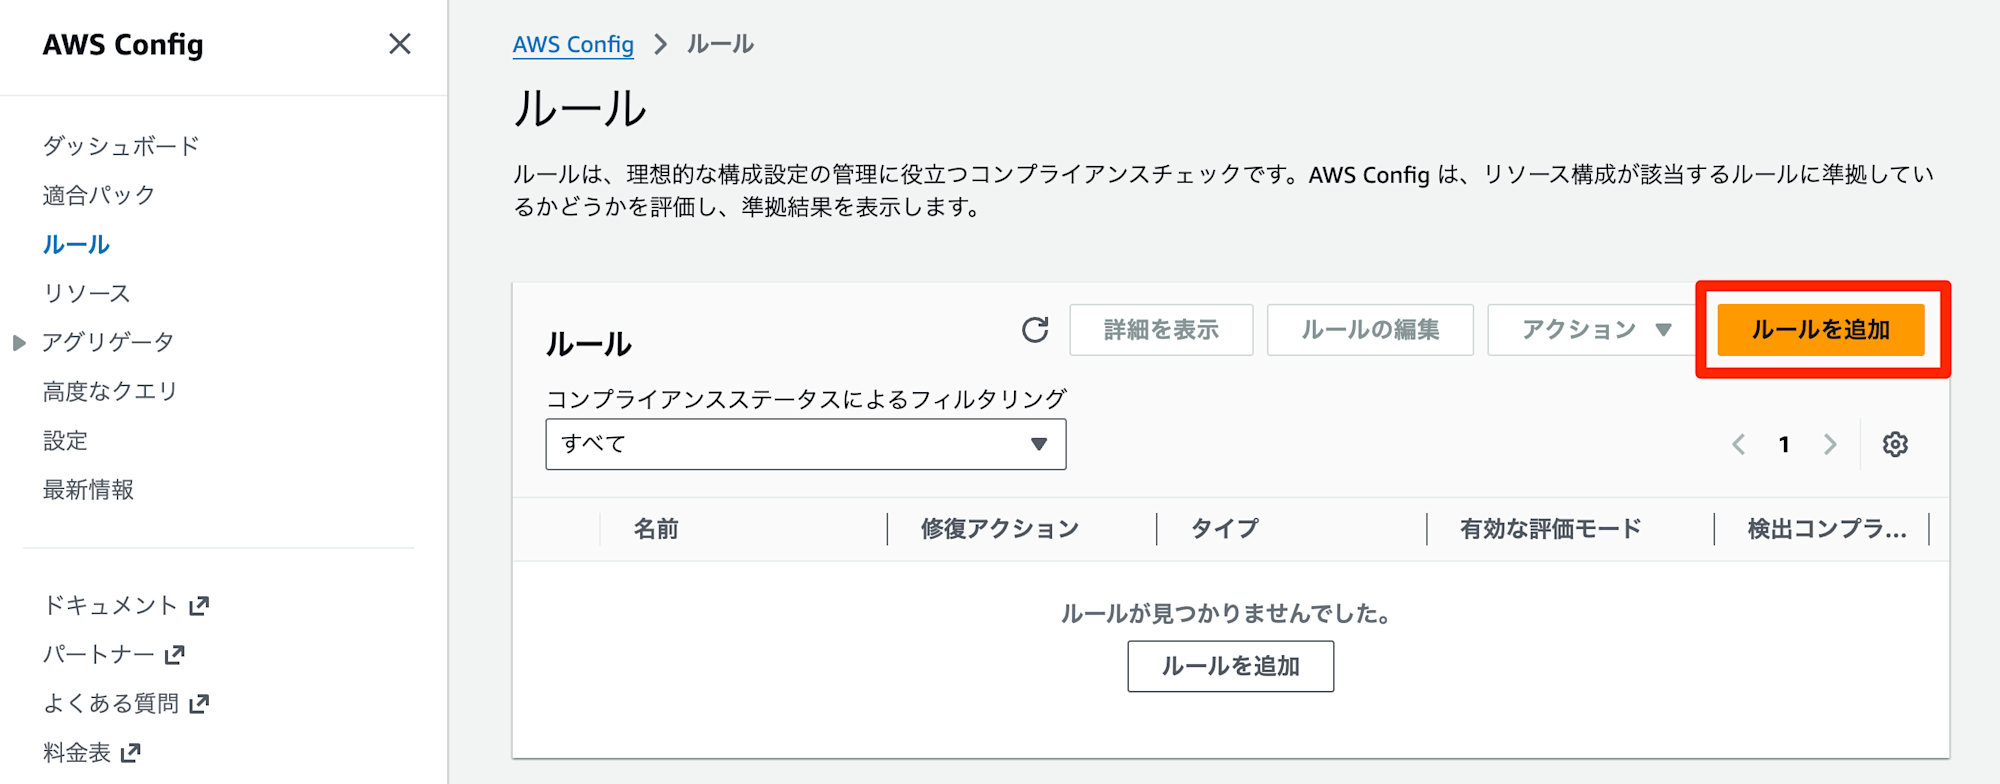
Task: Open 料金表 external link
Action: click(92, 752)
